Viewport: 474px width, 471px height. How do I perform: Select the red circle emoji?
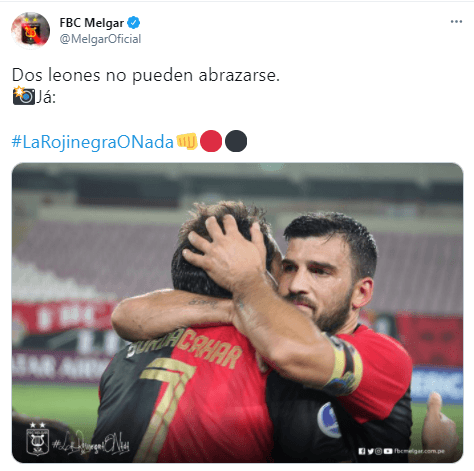click(211, 141)
